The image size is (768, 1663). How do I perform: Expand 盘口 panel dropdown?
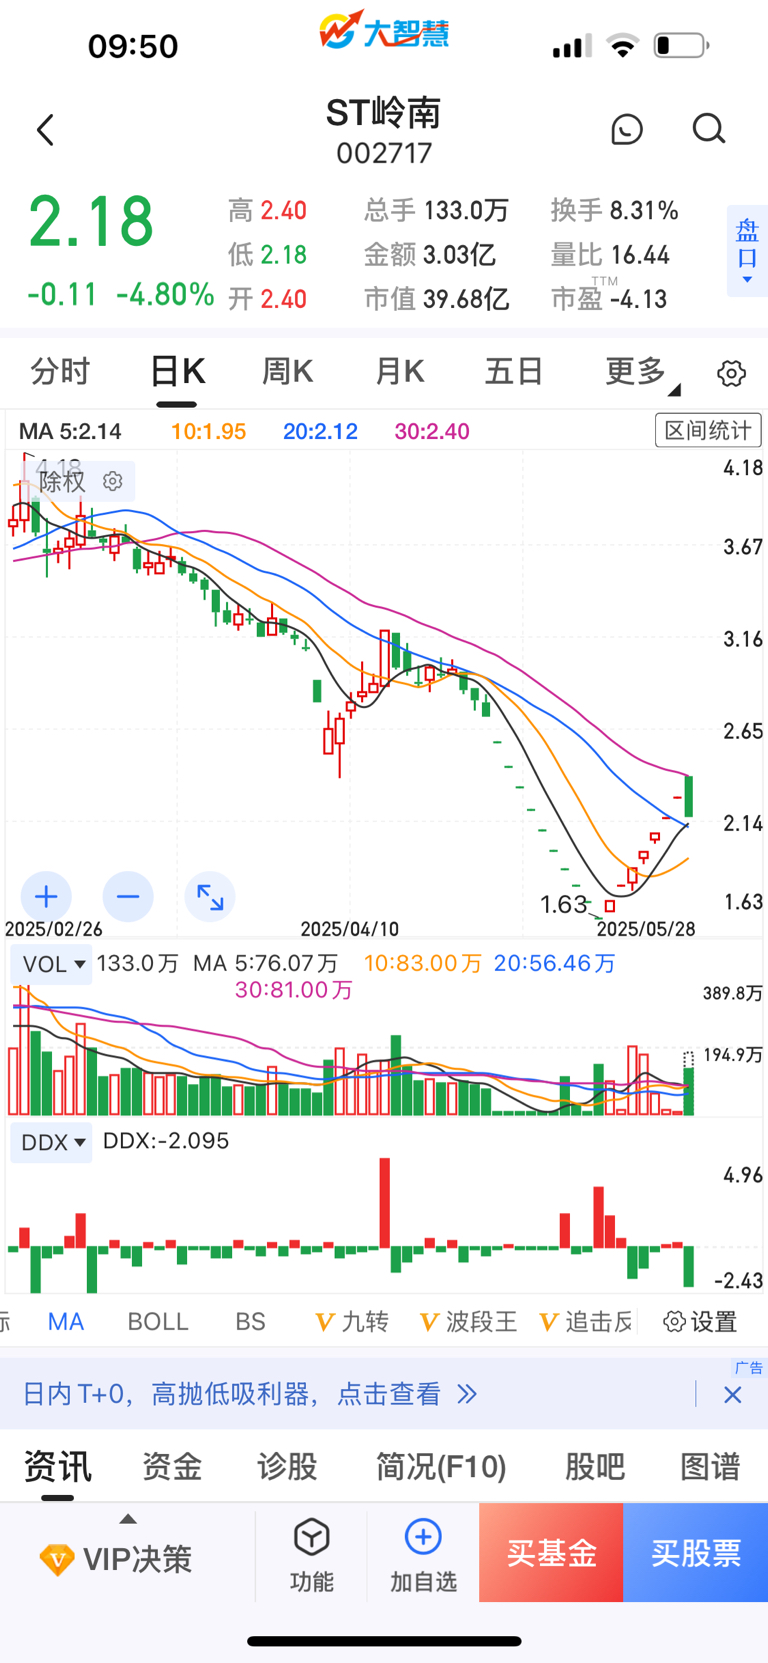(747, 252)
